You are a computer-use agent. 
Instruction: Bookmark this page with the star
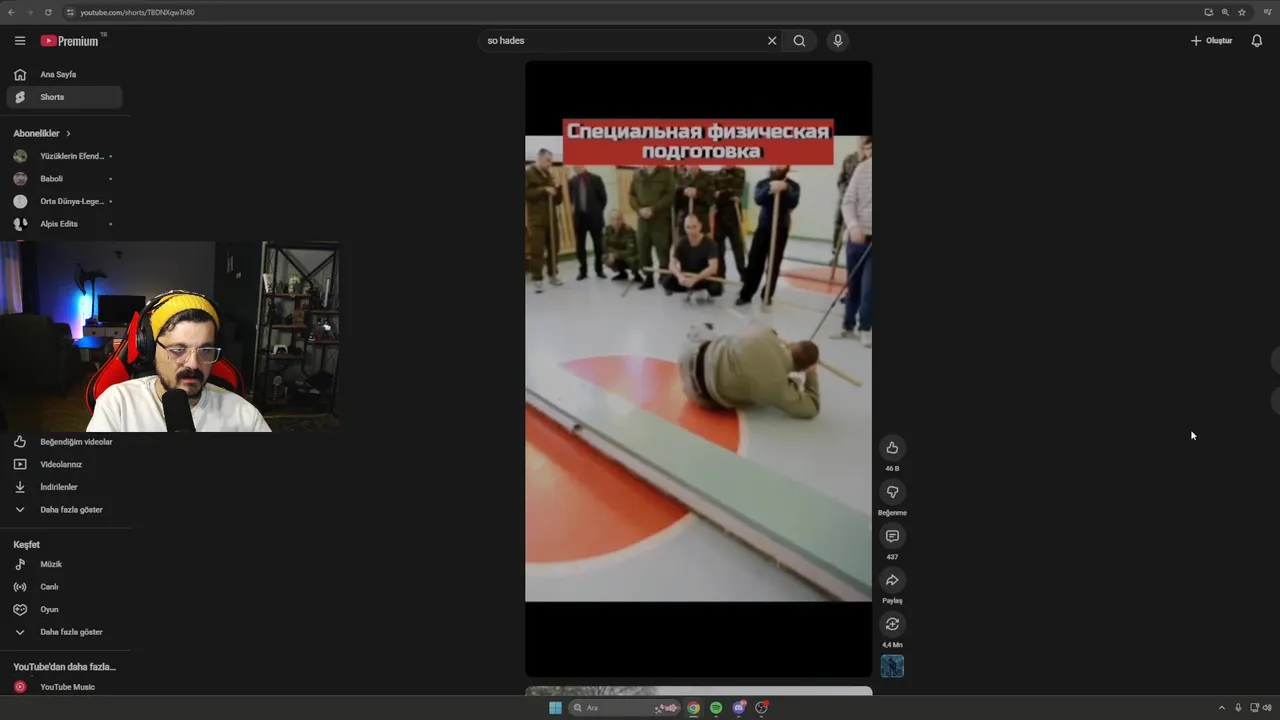click(1242, 12)
